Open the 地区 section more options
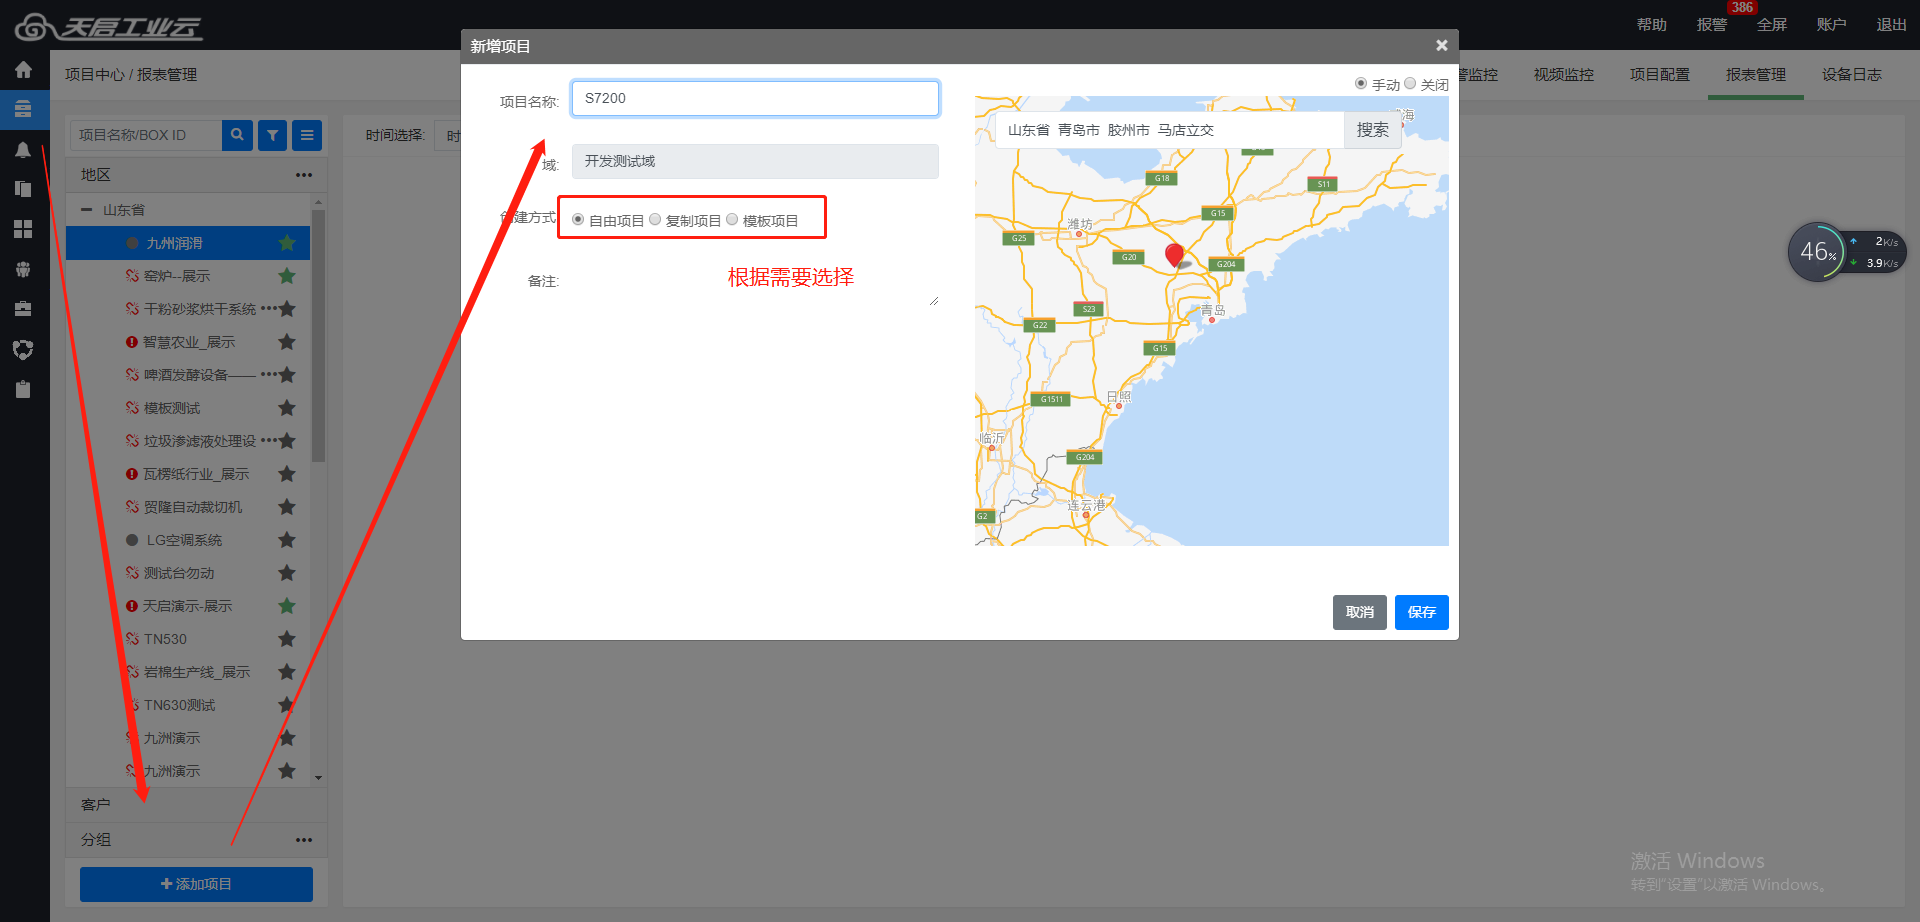This screenshot has height=922, width=1920. pyautogui.click(x=304, y=175)
